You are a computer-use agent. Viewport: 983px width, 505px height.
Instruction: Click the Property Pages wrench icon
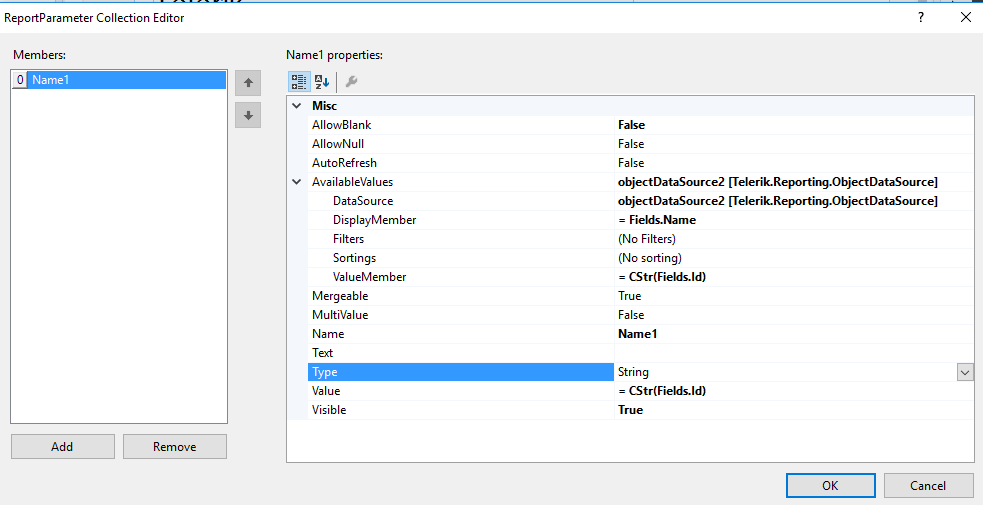click(x=351, y=81)
